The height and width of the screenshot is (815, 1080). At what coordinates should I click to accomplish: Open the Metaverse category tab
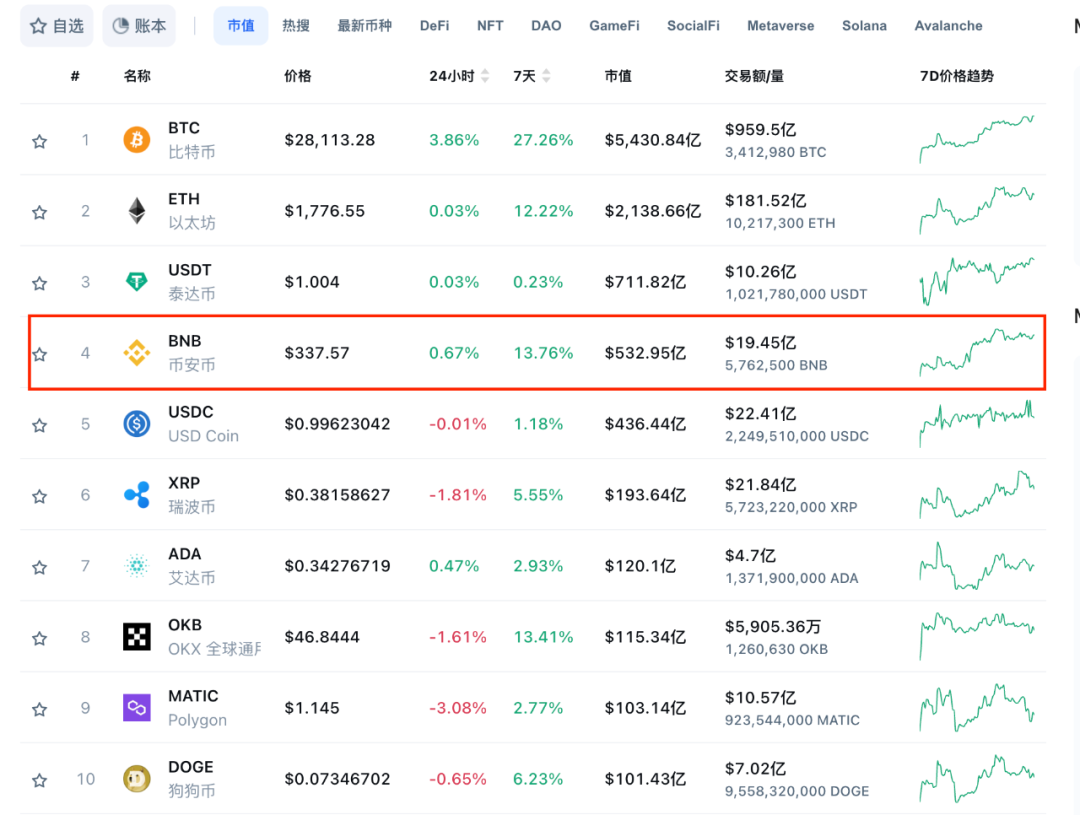pos(780,26)
